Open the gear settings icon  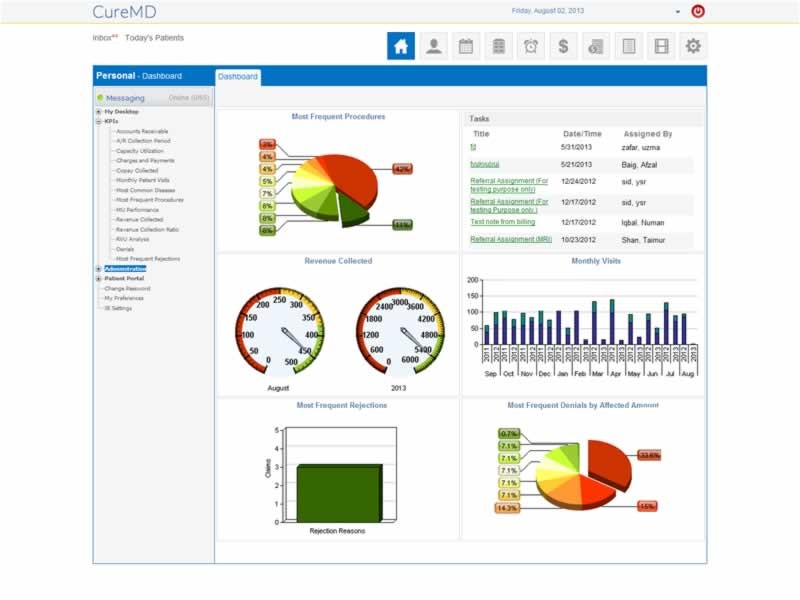coord(693,46)
